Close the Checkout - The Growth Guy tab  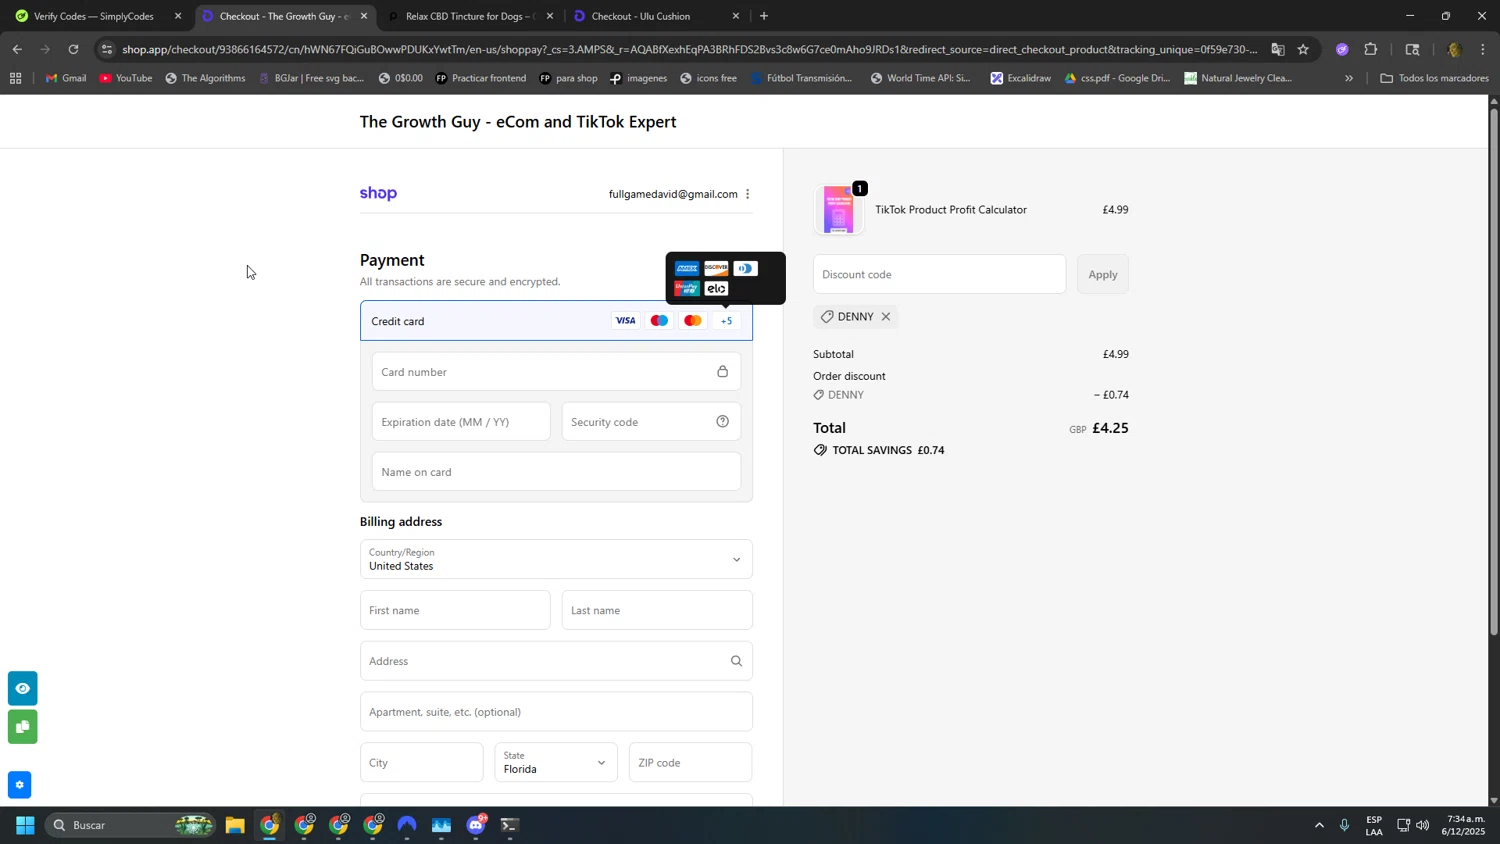pyautogui.click(x=364, y=16)
